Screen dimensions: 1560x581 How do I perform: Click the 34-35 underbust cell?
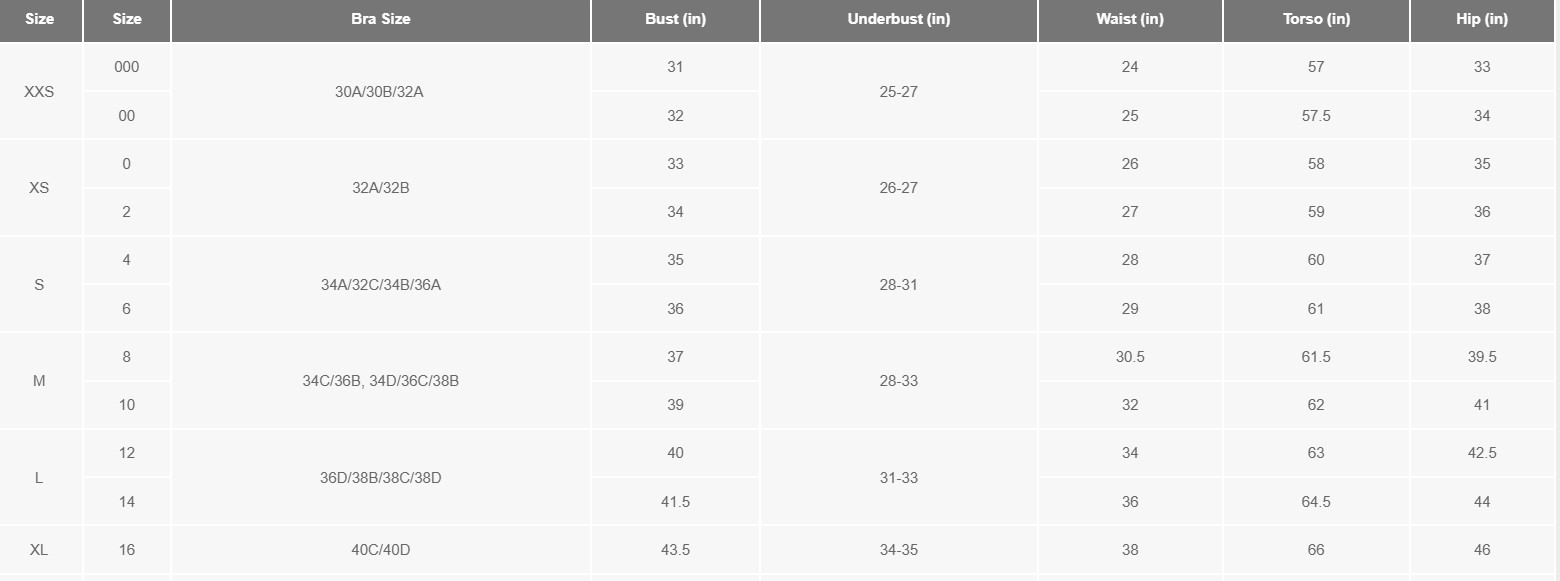[x=899, y=550]
